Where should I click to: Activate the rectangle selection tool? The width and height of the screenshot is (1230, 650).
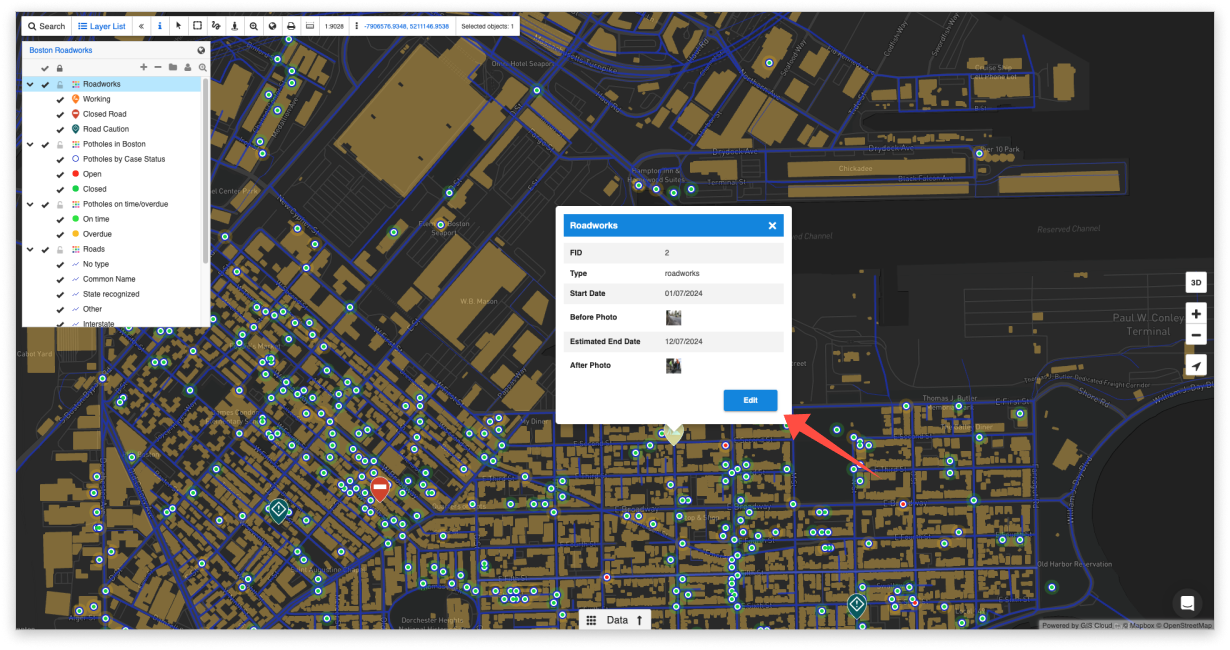coord(197,26)
